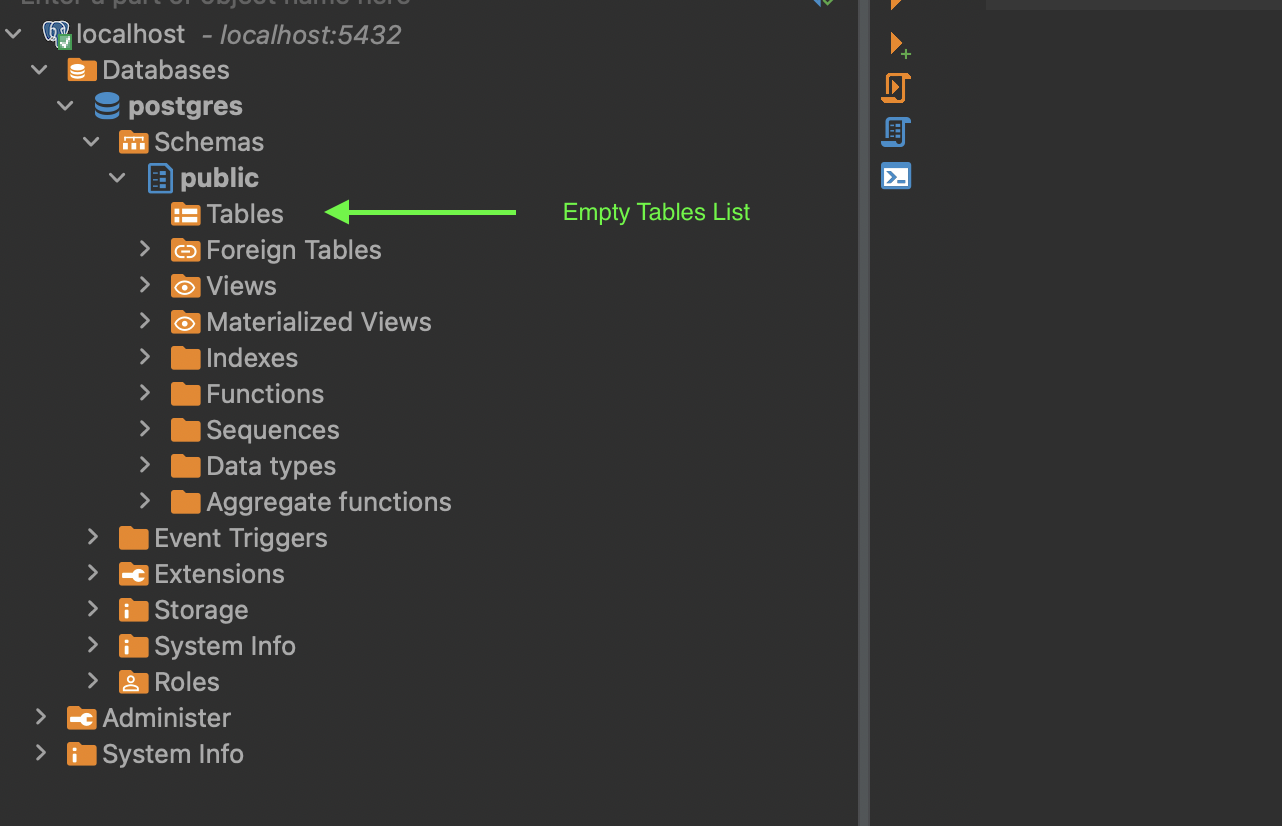
Task: Expand the Foreign Tables node
Action: [x=144, y=249]
